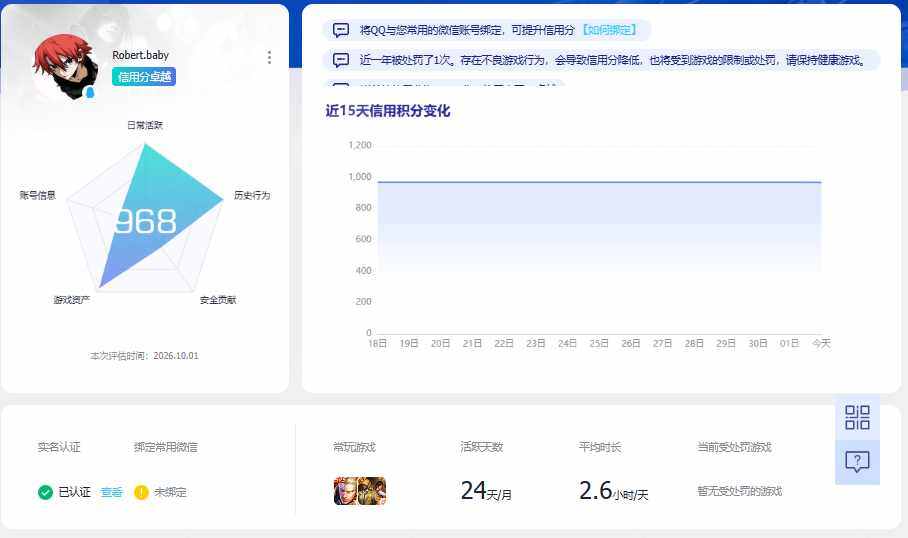
Task: Click the 24天/月 active days value
Action: click(x=486, y=491)
